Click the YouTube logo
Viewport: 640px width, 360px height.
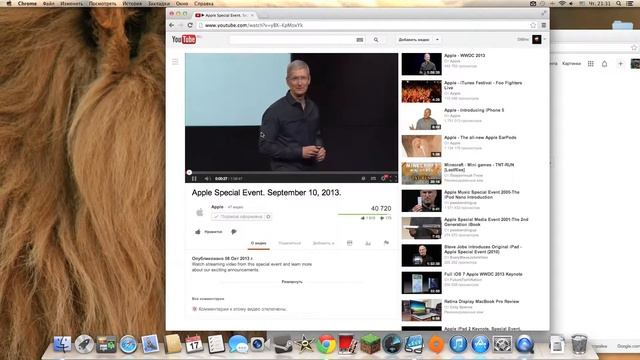pos(184,39)
